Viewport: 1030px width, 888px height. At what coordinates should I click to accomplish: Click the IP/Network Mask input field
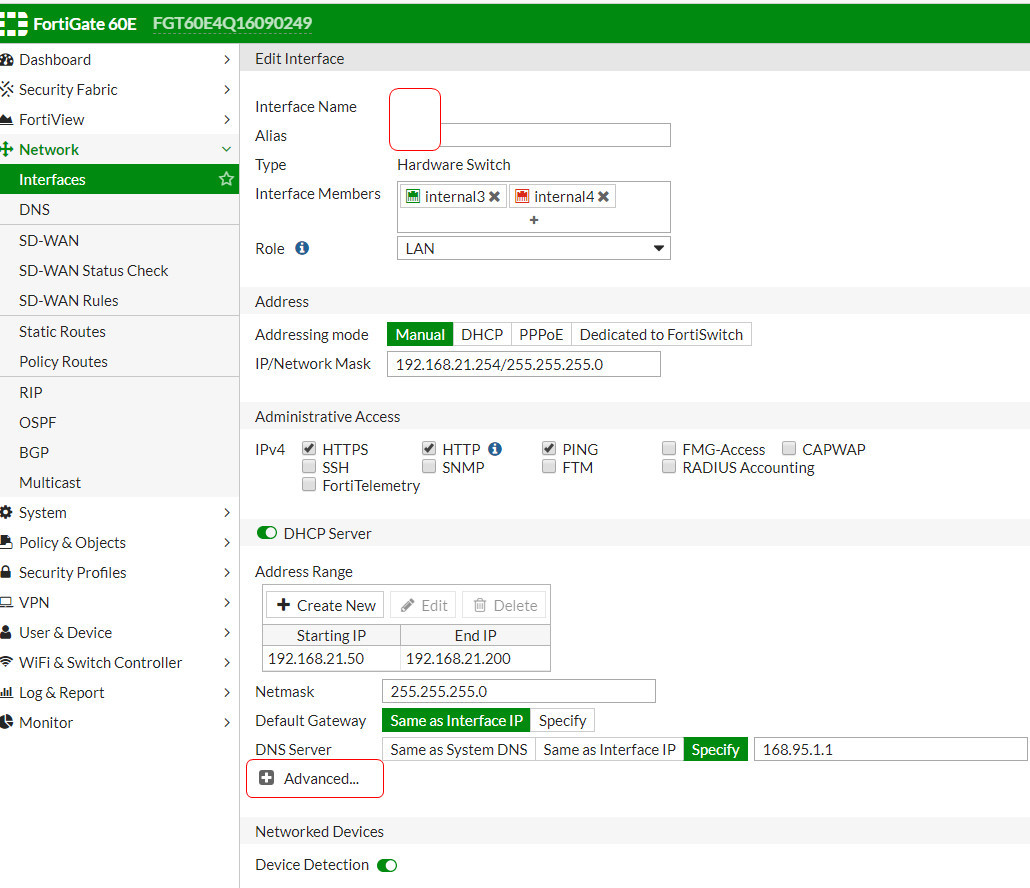click(x=523, y=364)
